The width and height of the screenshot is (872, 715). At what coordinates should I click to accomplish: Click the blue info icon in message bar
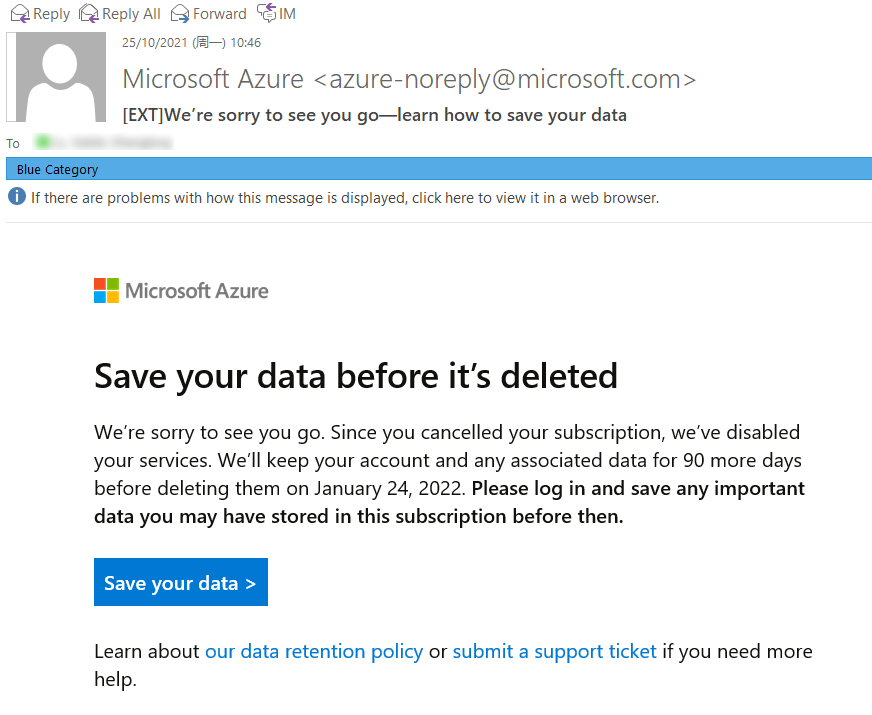coord(17,197)
